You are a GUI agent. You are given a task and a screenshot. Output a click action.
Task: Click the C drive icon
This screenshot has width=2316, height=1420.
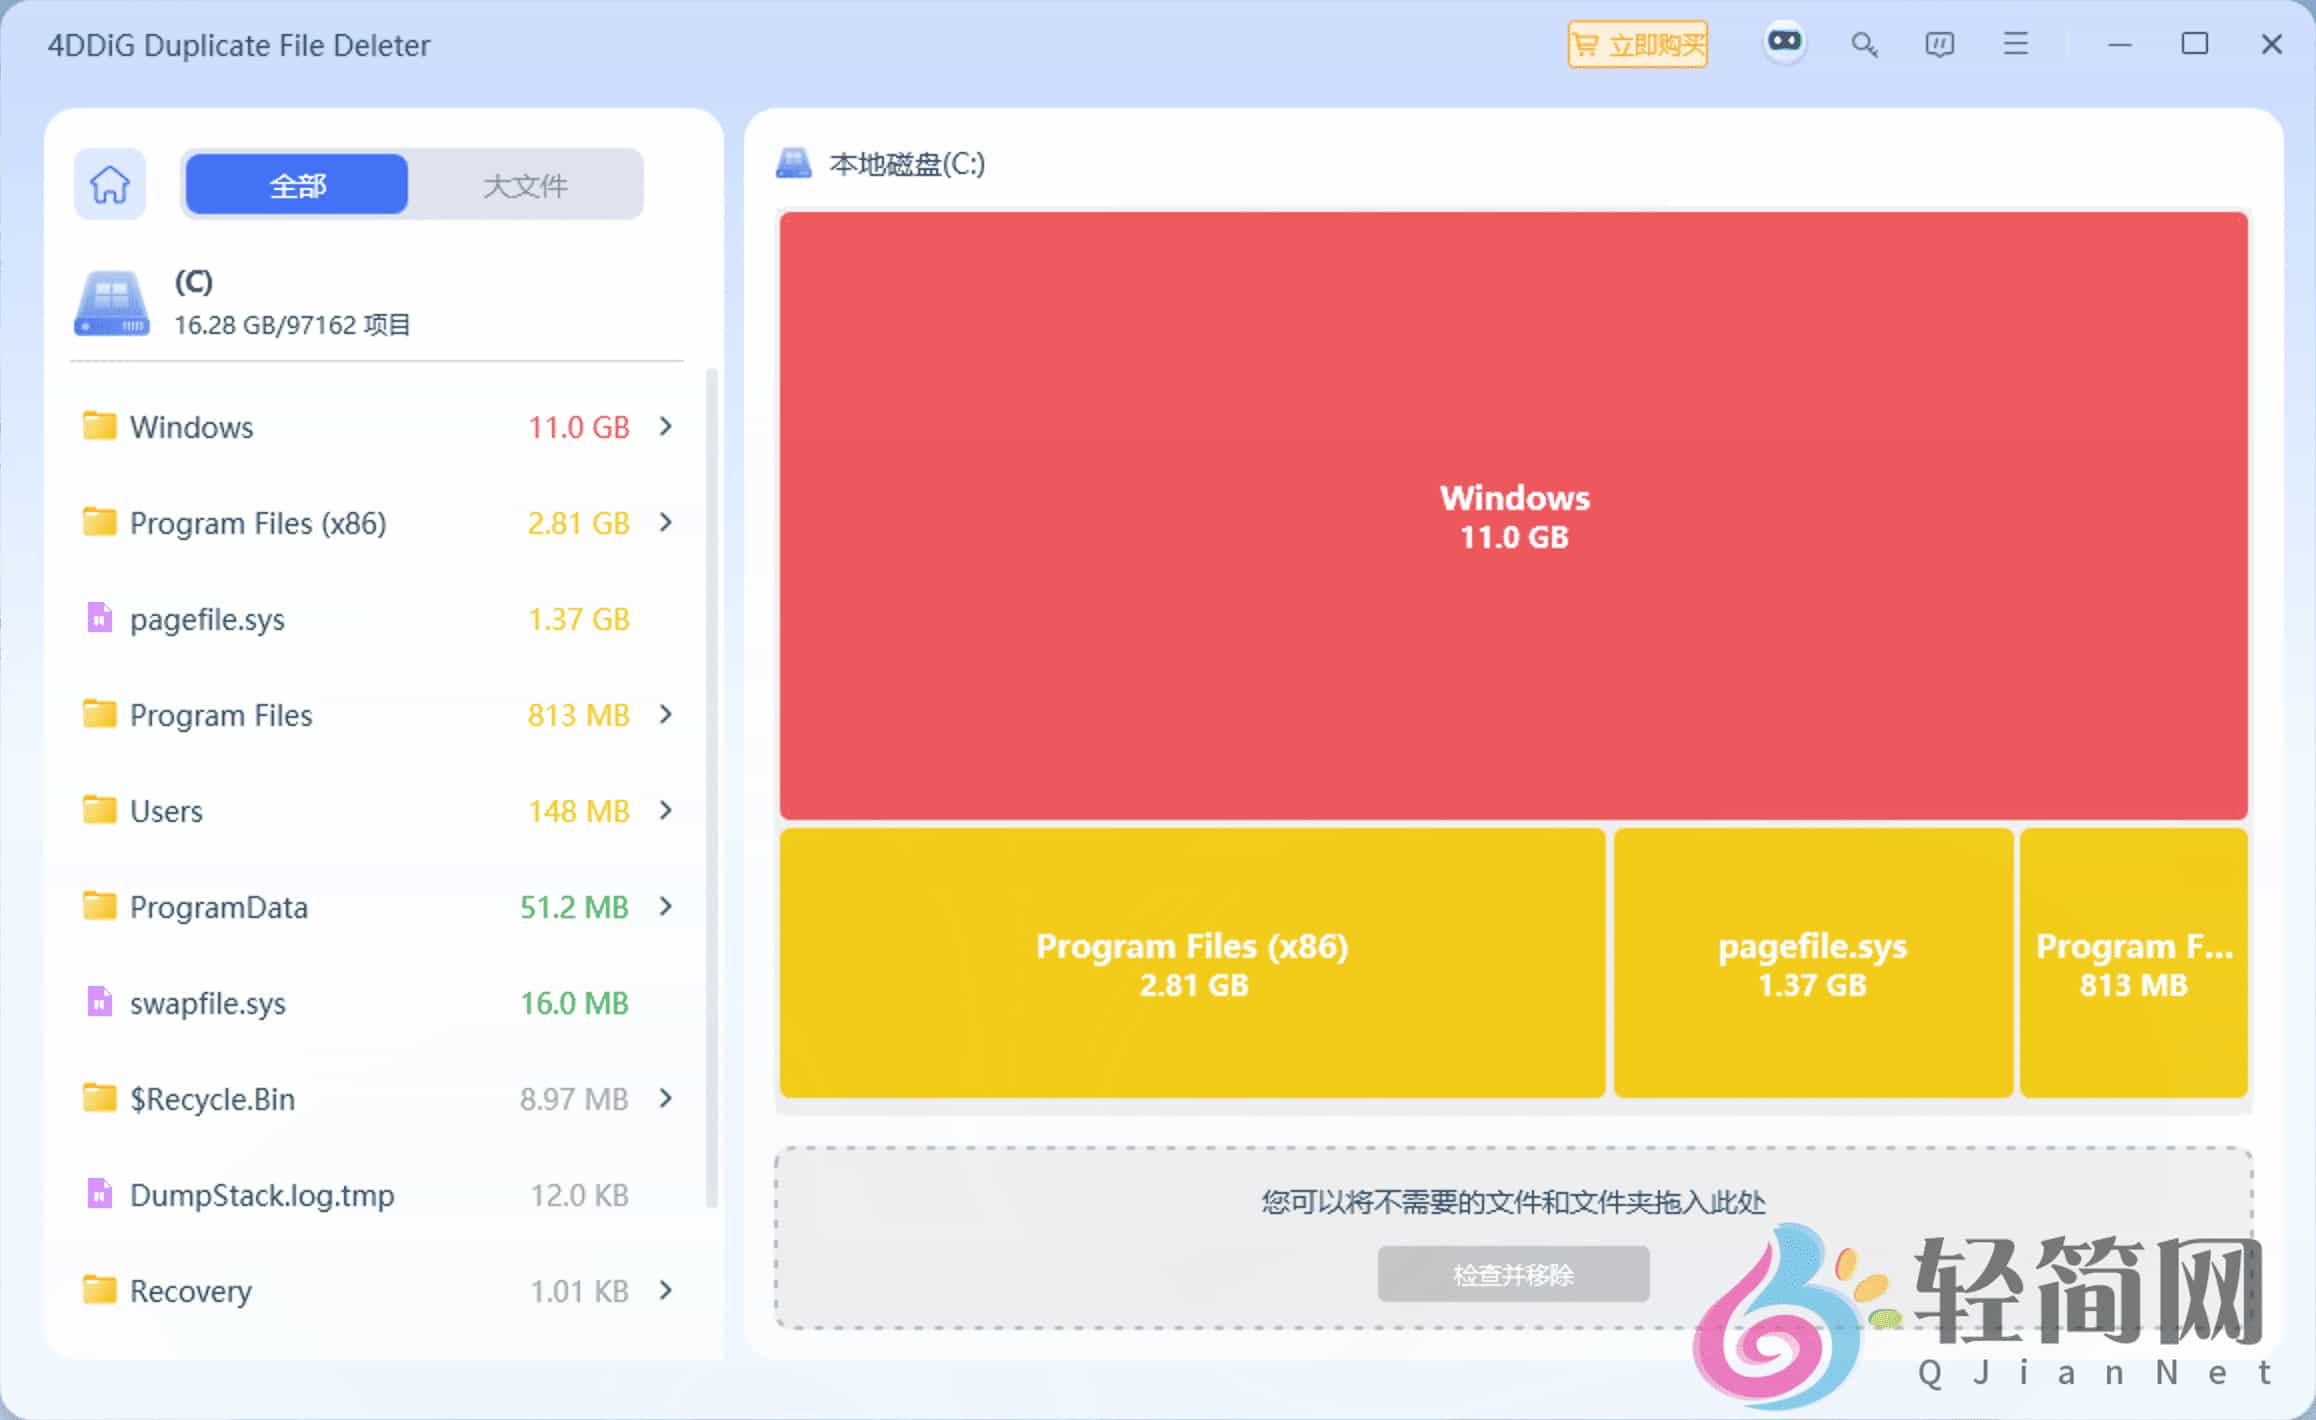[110, 302]
